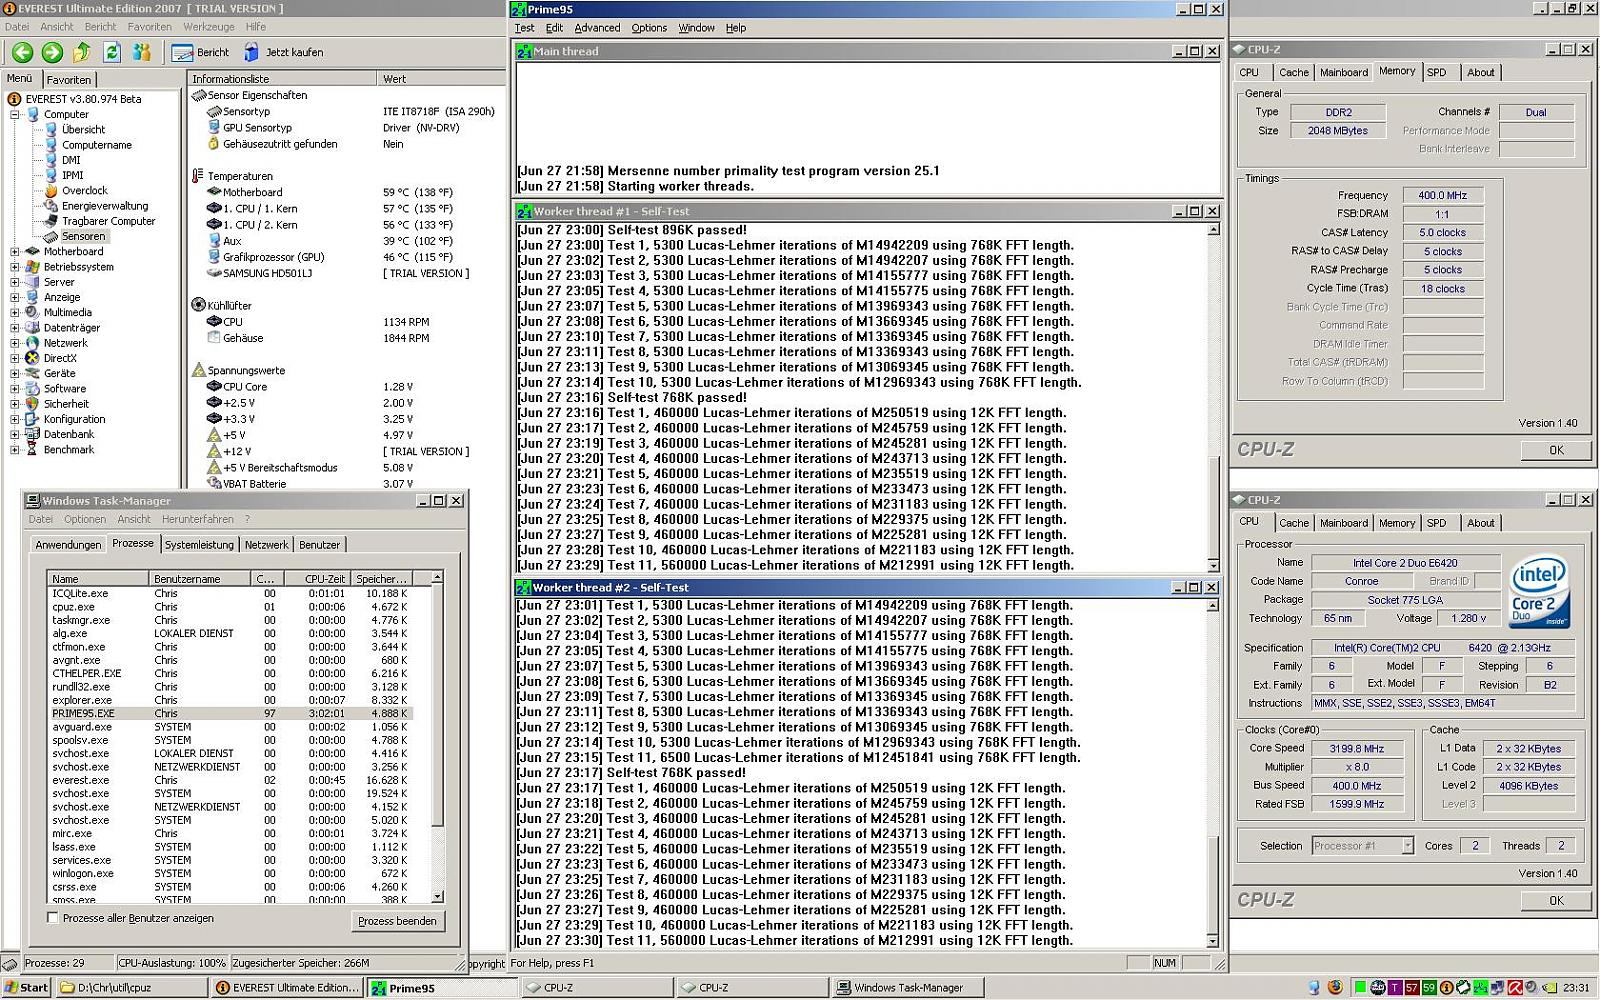Expand the Software tree node

pos(15,389)
